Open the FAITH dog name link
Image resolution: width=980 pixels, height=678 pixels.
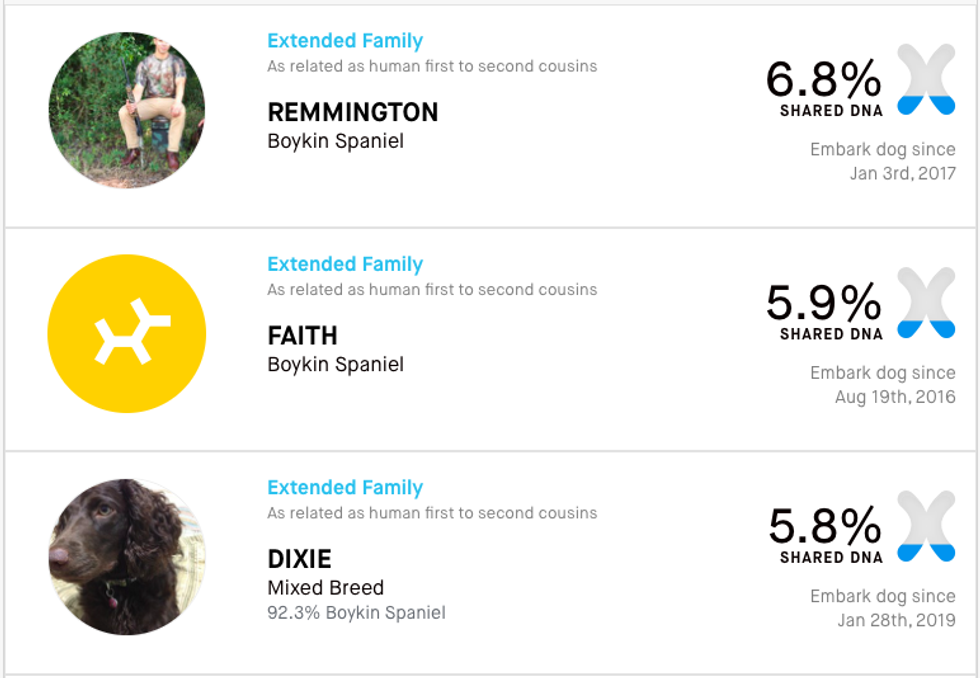click(302, 335)
